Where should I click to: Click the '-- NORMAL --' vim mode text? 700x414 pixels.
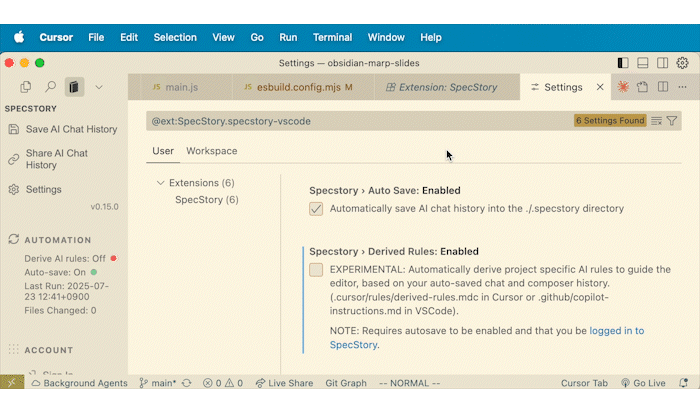point(409,383)
